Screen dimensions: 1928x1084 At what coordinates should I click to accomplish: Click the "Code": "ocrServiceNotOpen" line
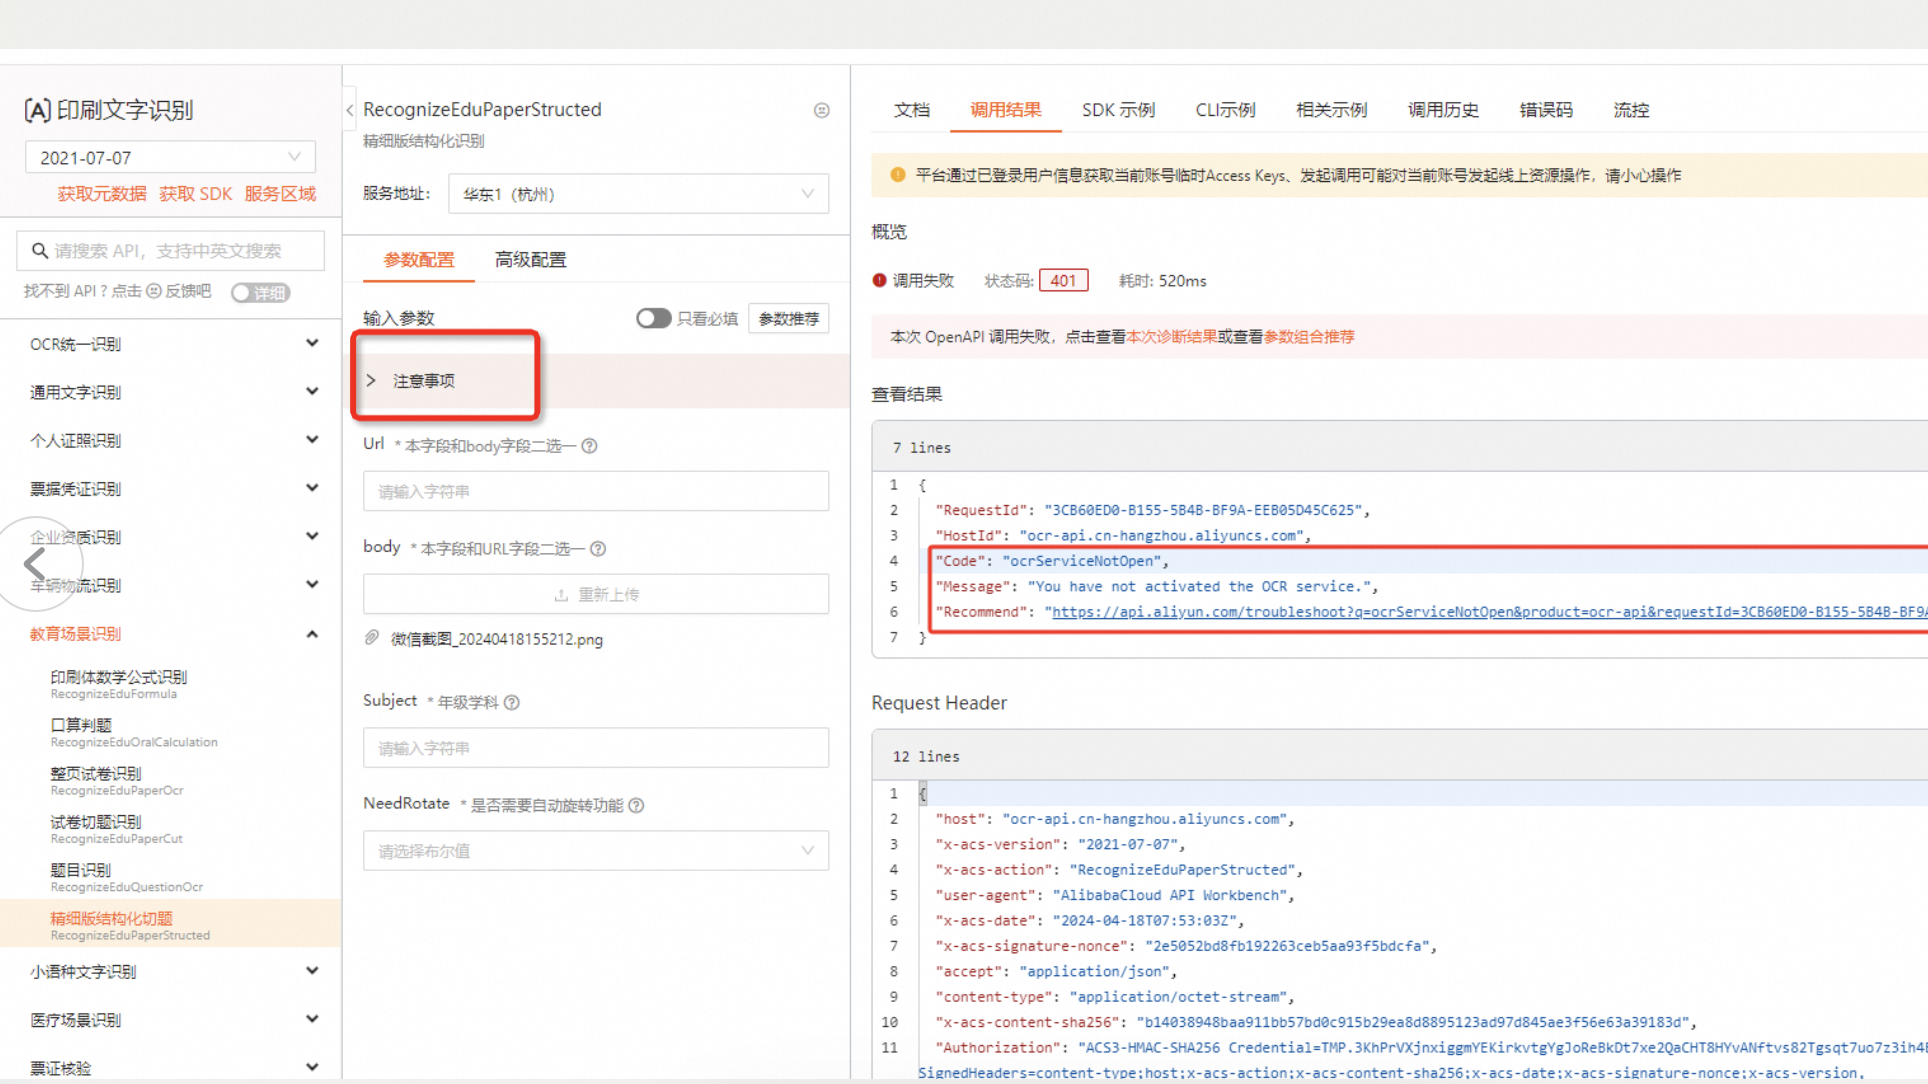[x=1051, y=561]
